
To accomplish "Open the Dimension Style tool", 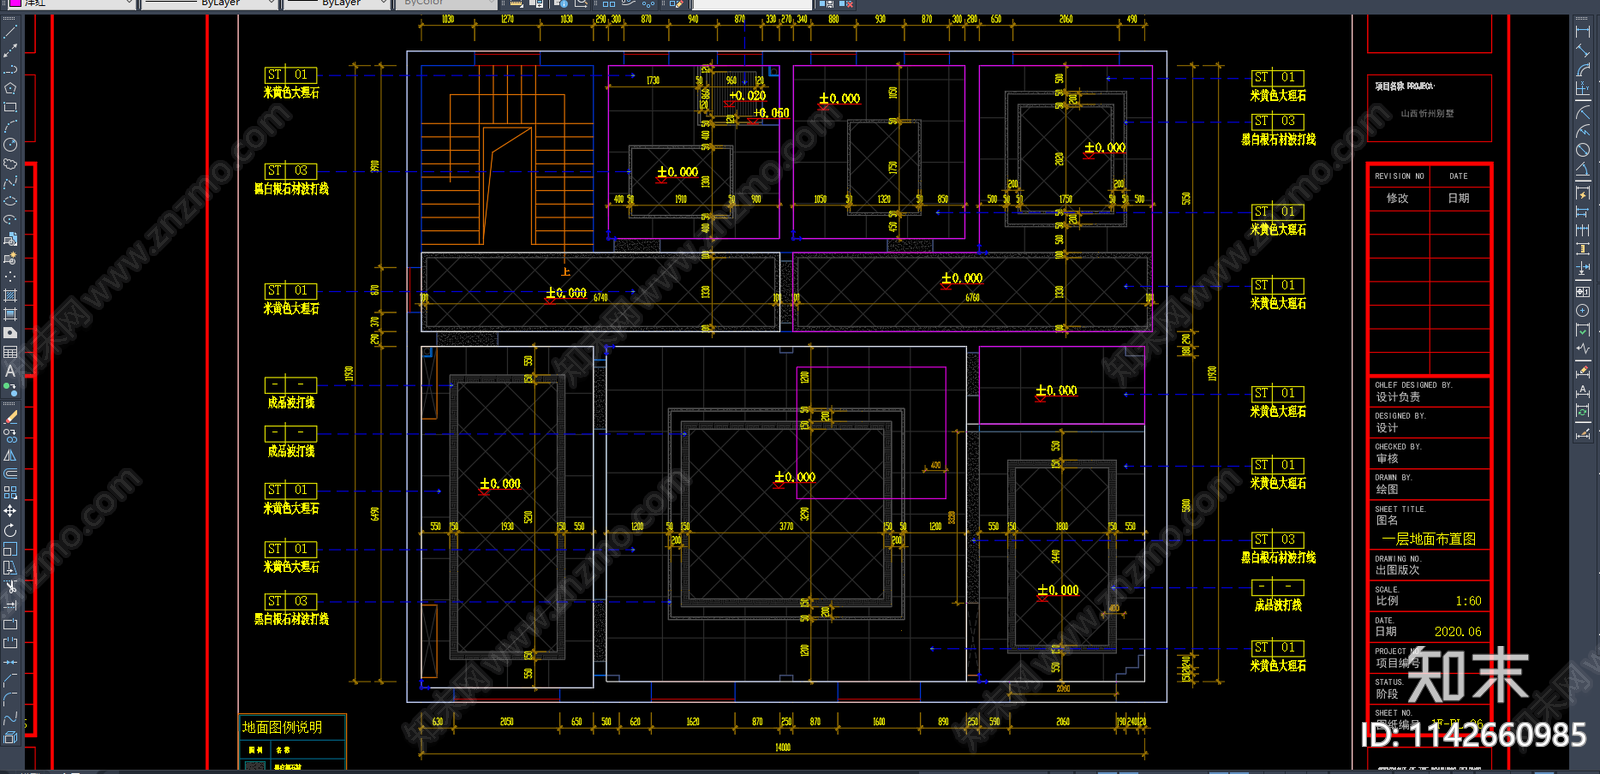I will pos(1583,433).
